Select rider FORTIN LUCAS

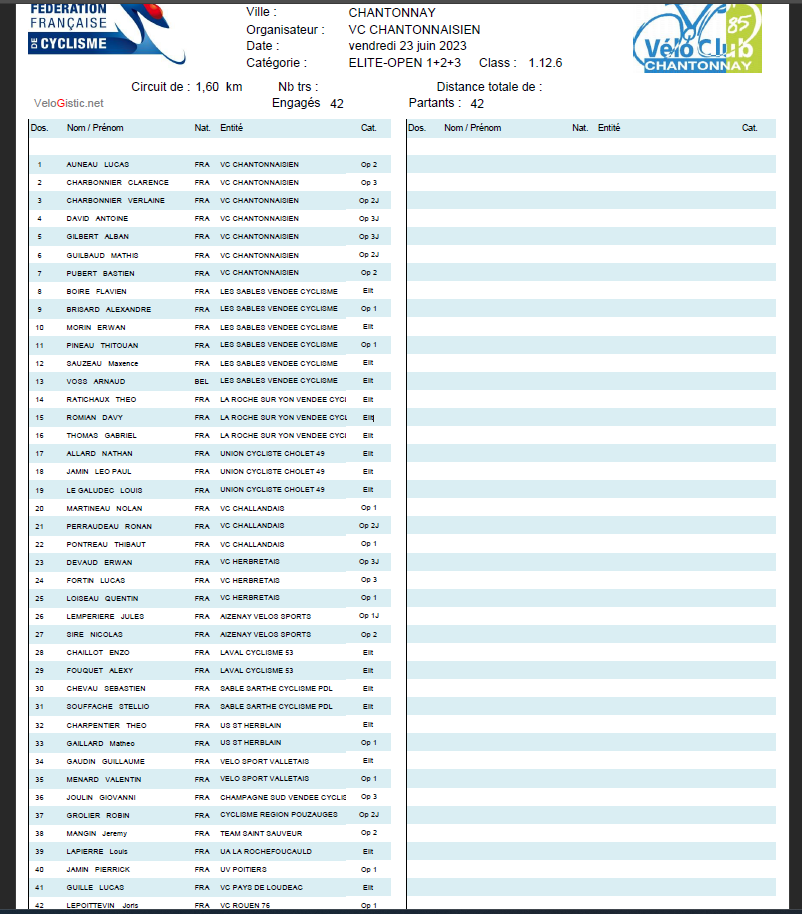96,581
